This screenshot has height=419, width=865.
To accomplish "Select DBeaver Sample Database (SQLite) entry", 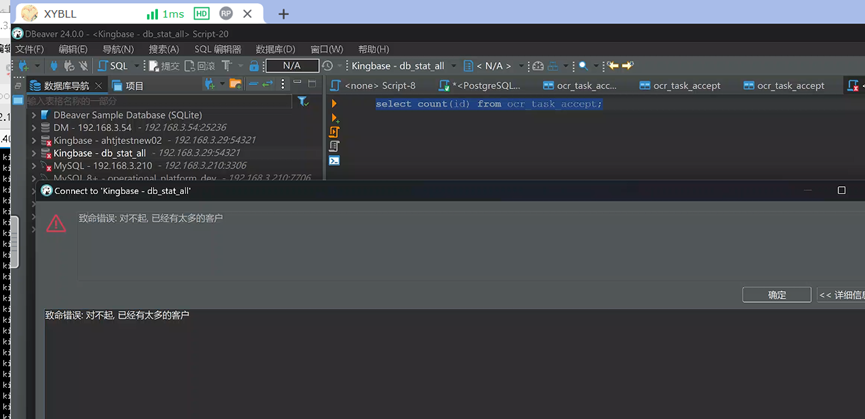I will (128, 115).
